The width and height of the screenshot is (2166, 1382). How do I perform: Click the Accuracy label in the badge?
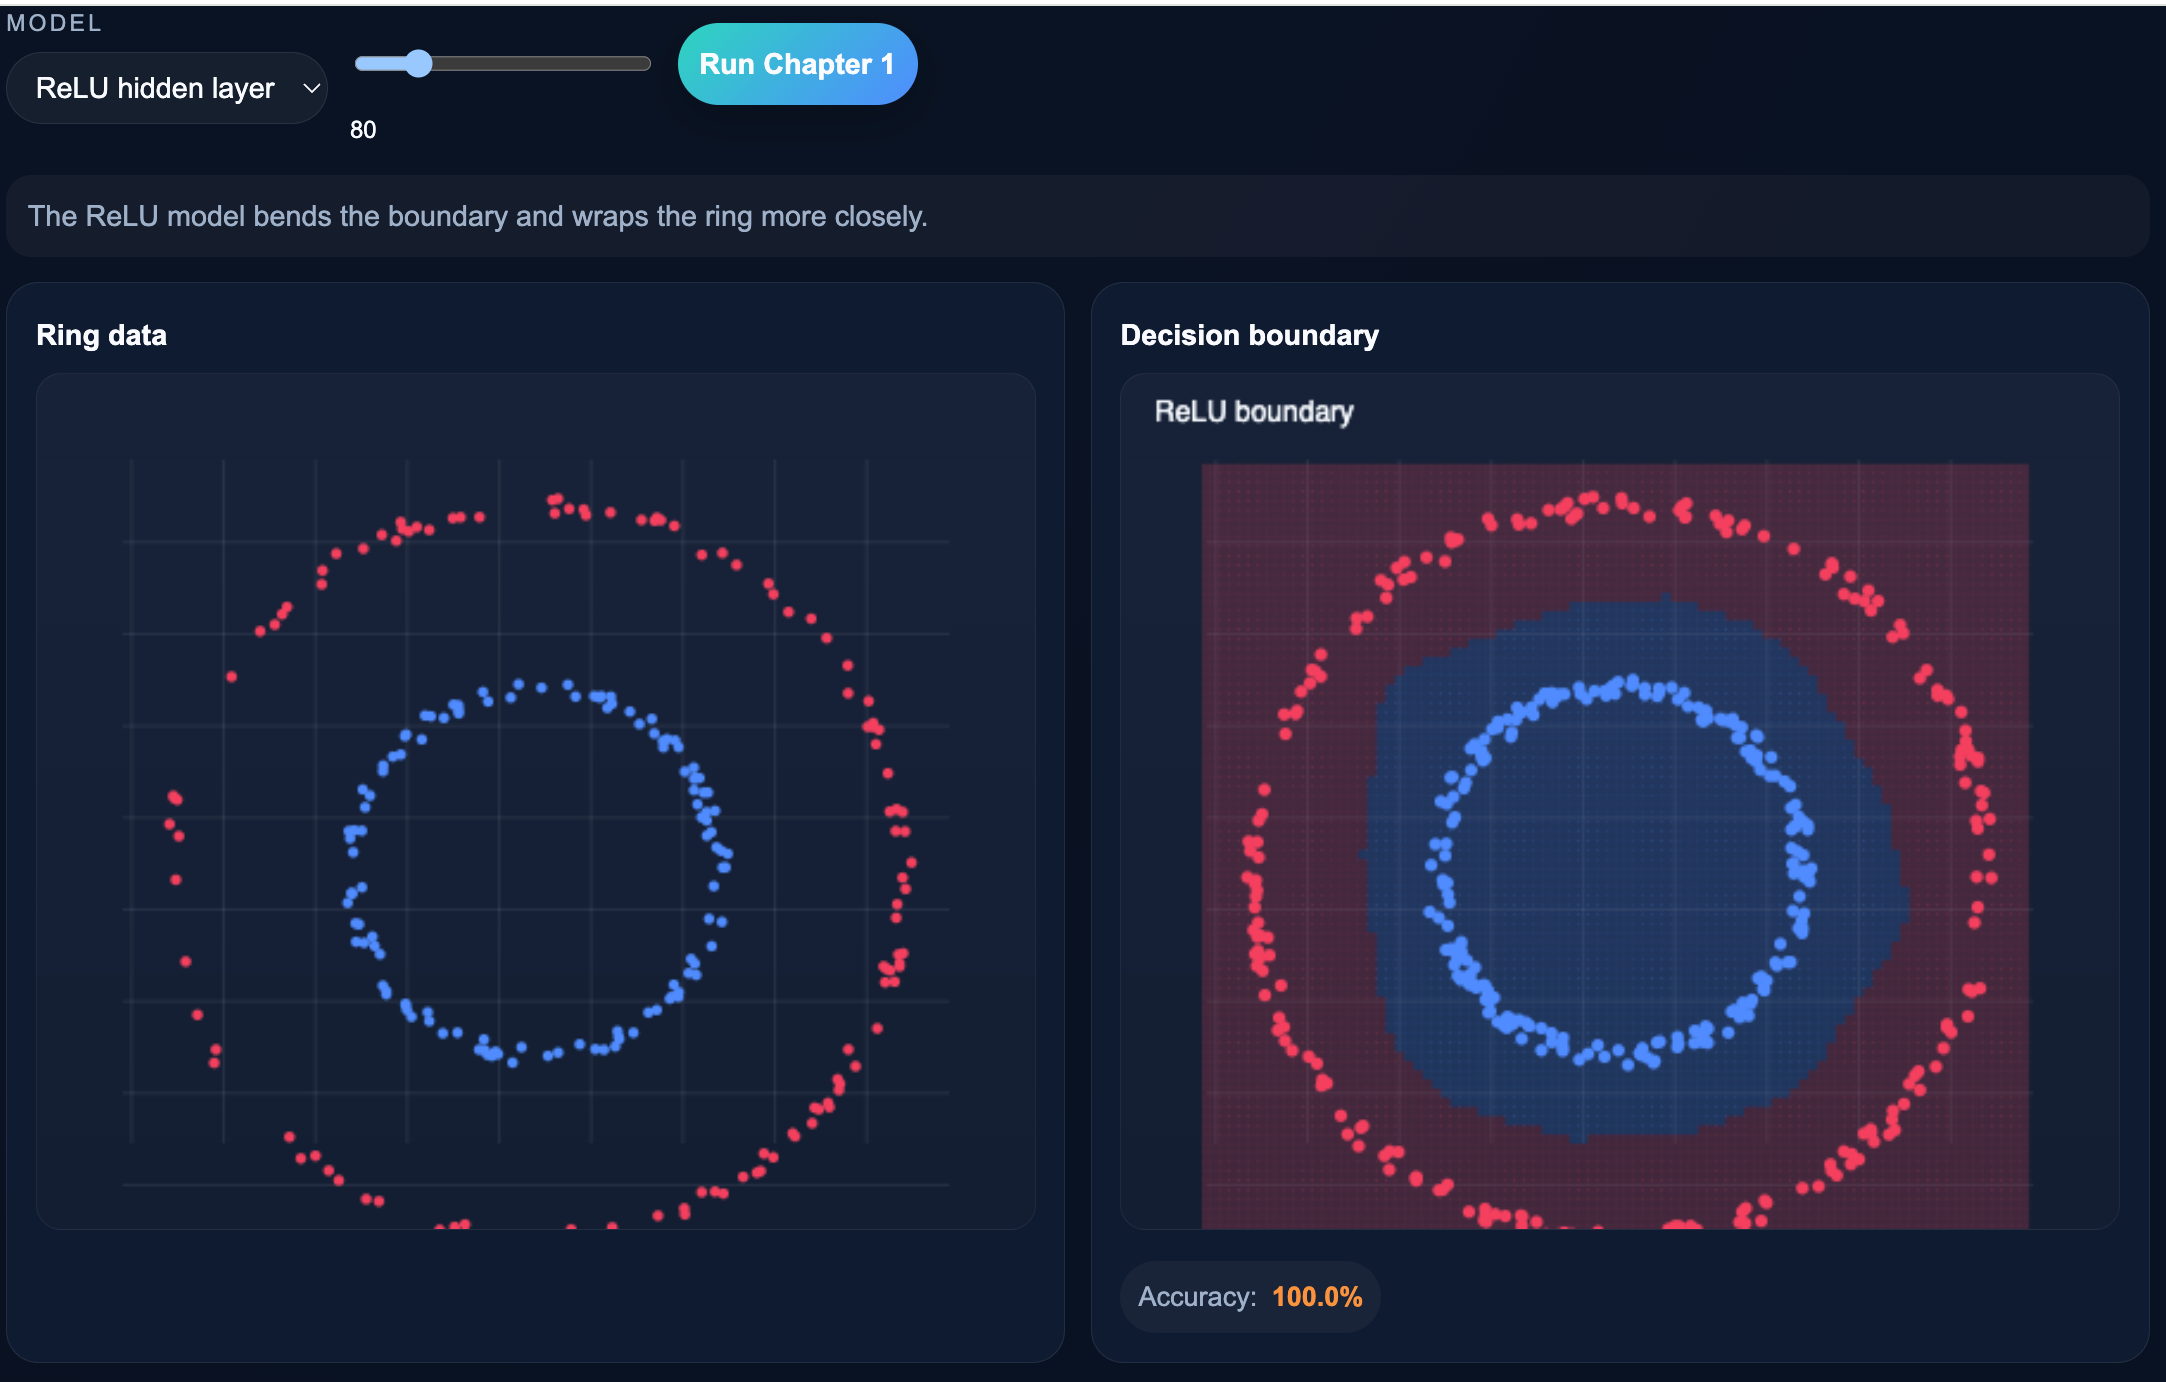coord(1197,1297)
